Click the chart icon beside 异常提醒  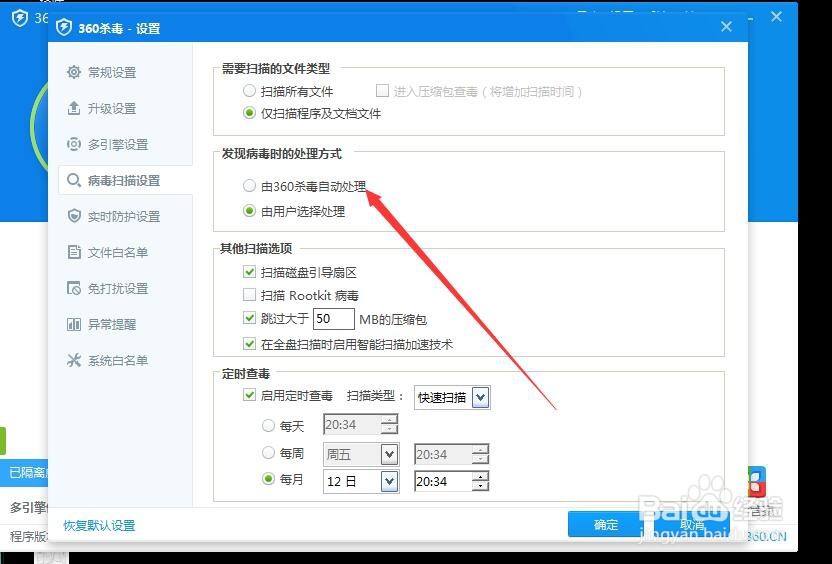pos(74,324)
